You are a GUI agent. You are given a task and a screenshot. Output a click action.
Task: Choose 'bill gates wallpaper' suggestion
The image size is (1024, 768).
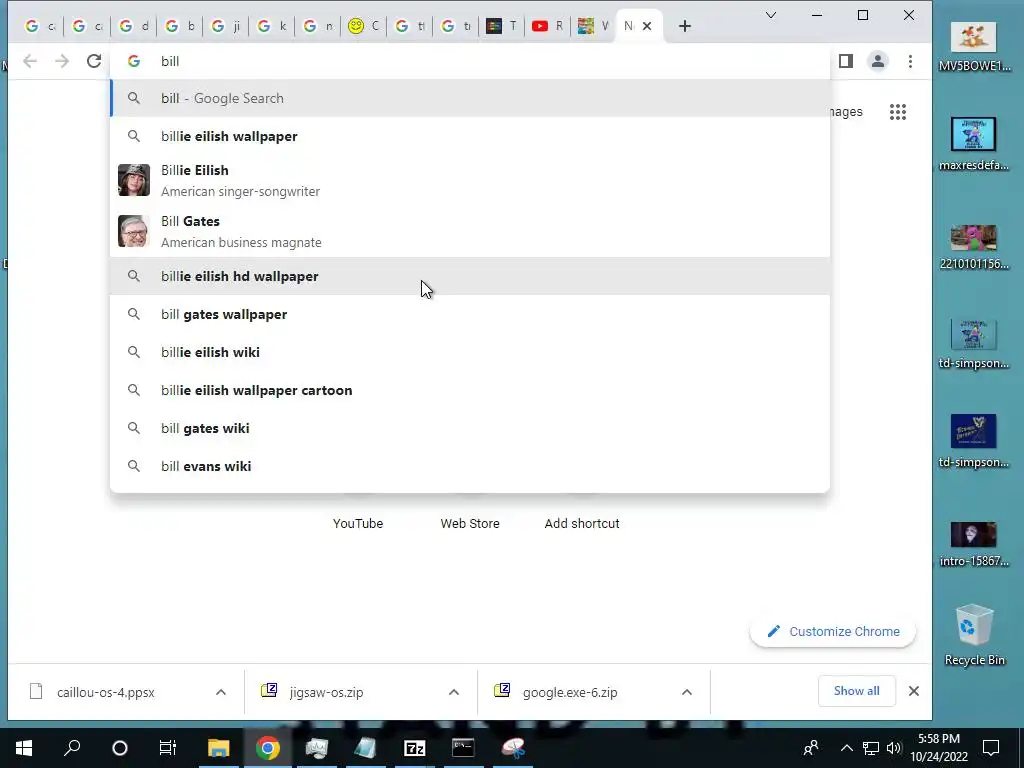[470, 314]
